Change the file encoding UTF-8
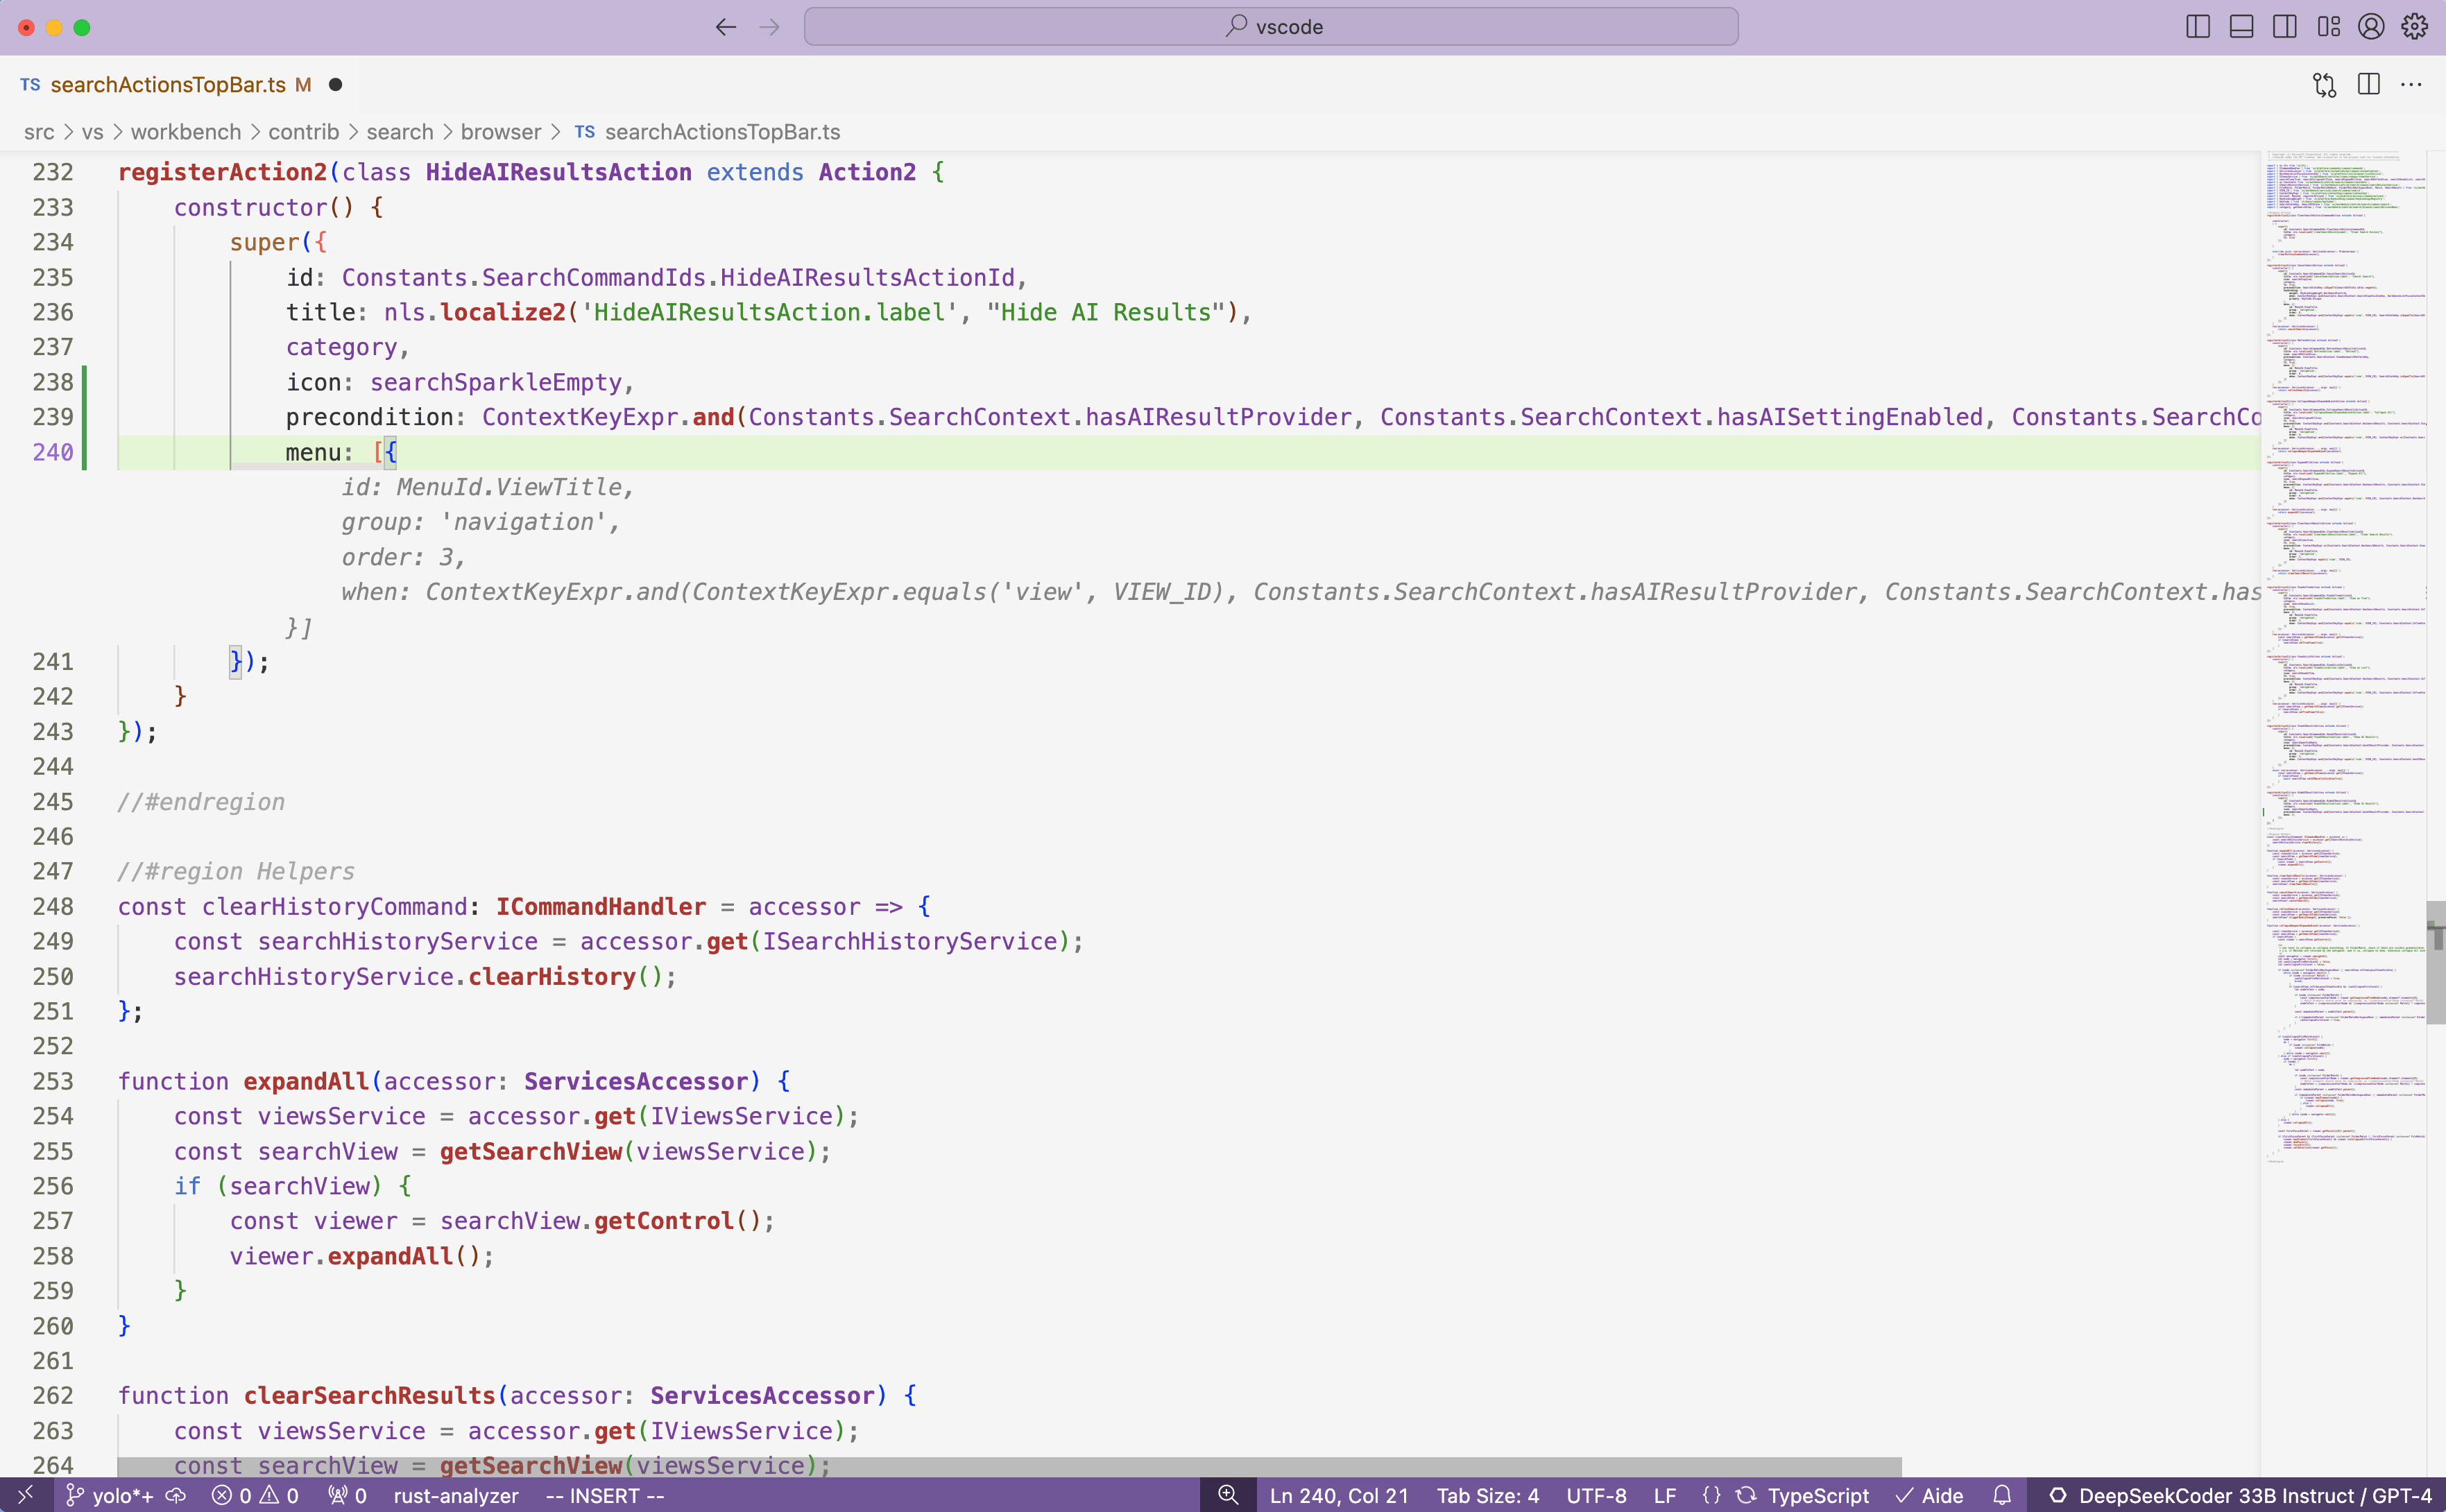The width and height of the screenshot is (2446, 1512). point(1597,1495)
